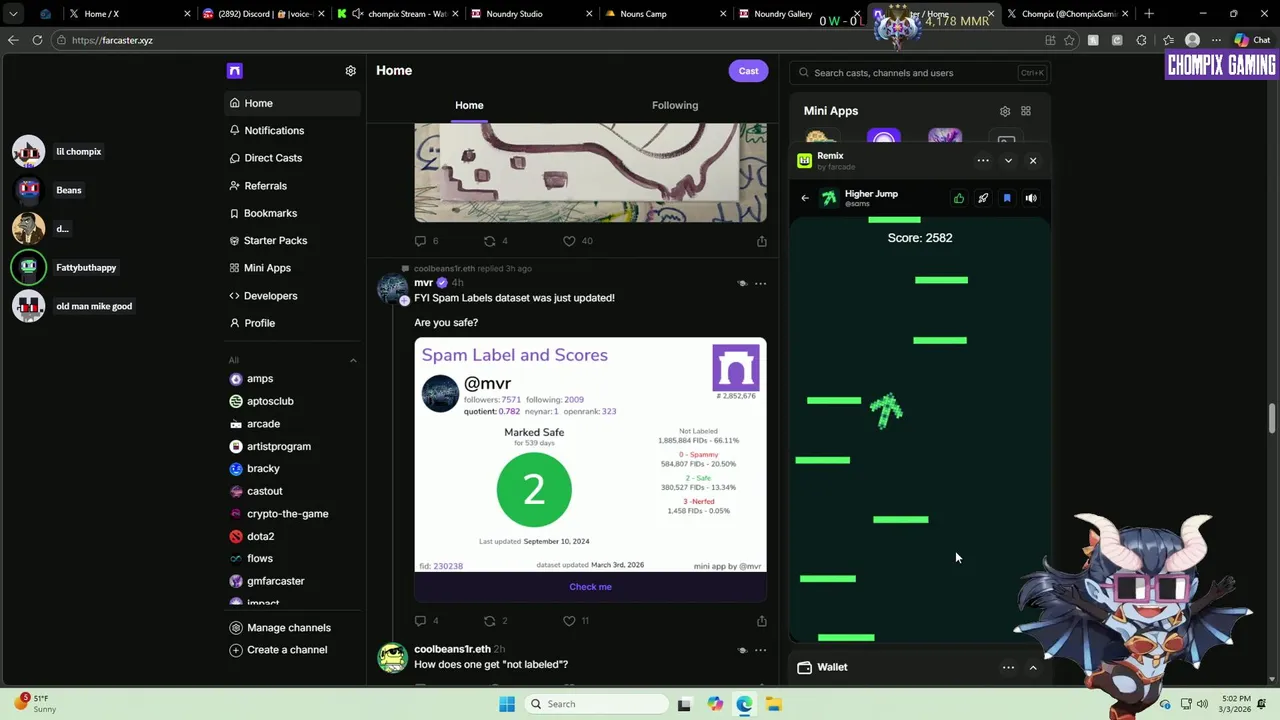
Task: Like the mvr cast with 11 likes
Action: [x=569, y=621]
